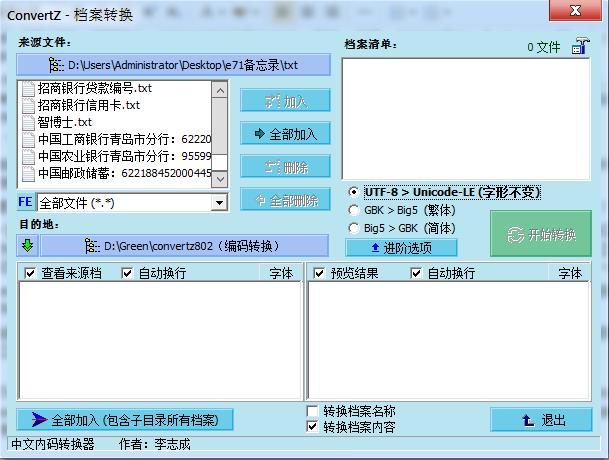Click inside the 档案清单 file list box
Image resolution: width=609 pixels, height=460 pixels.
(466, 119)
